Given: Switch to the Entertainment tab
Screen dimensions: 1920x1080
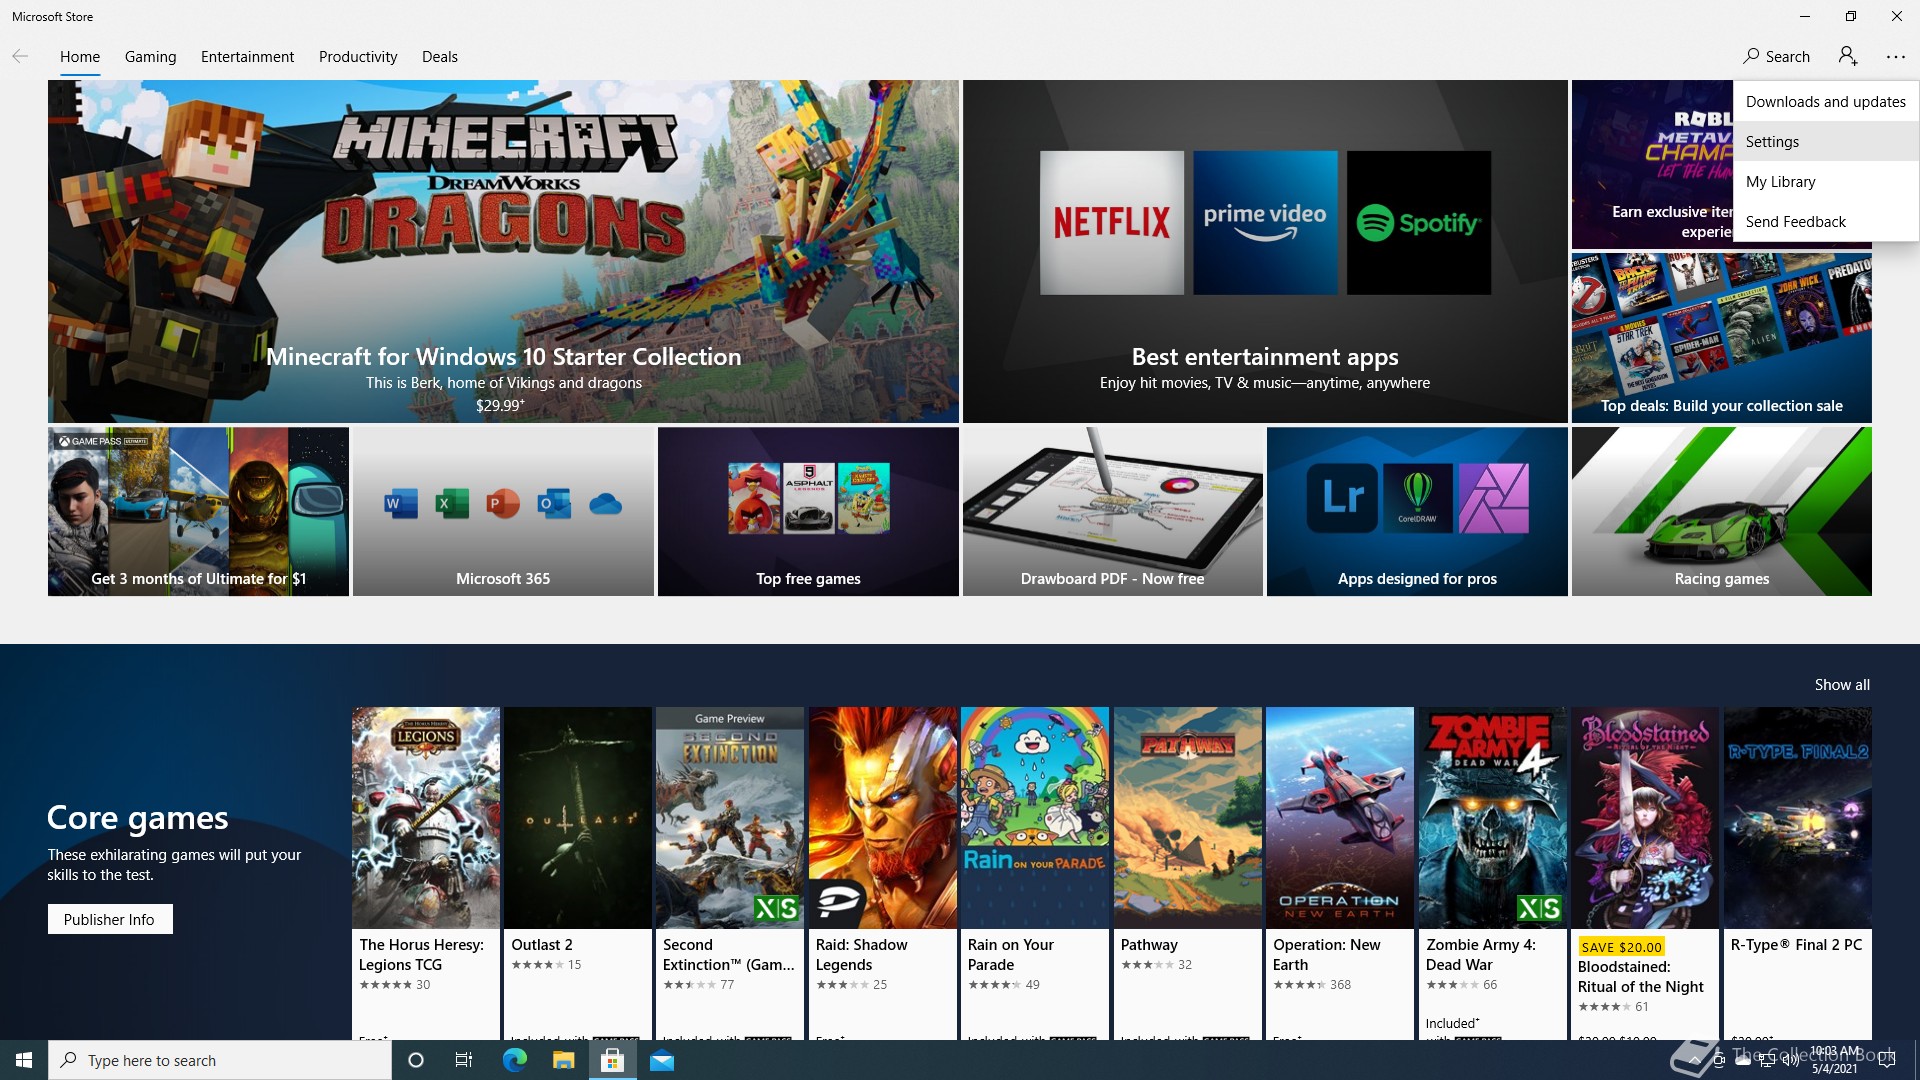Looking at the screenshot, I should click(247, 57).
